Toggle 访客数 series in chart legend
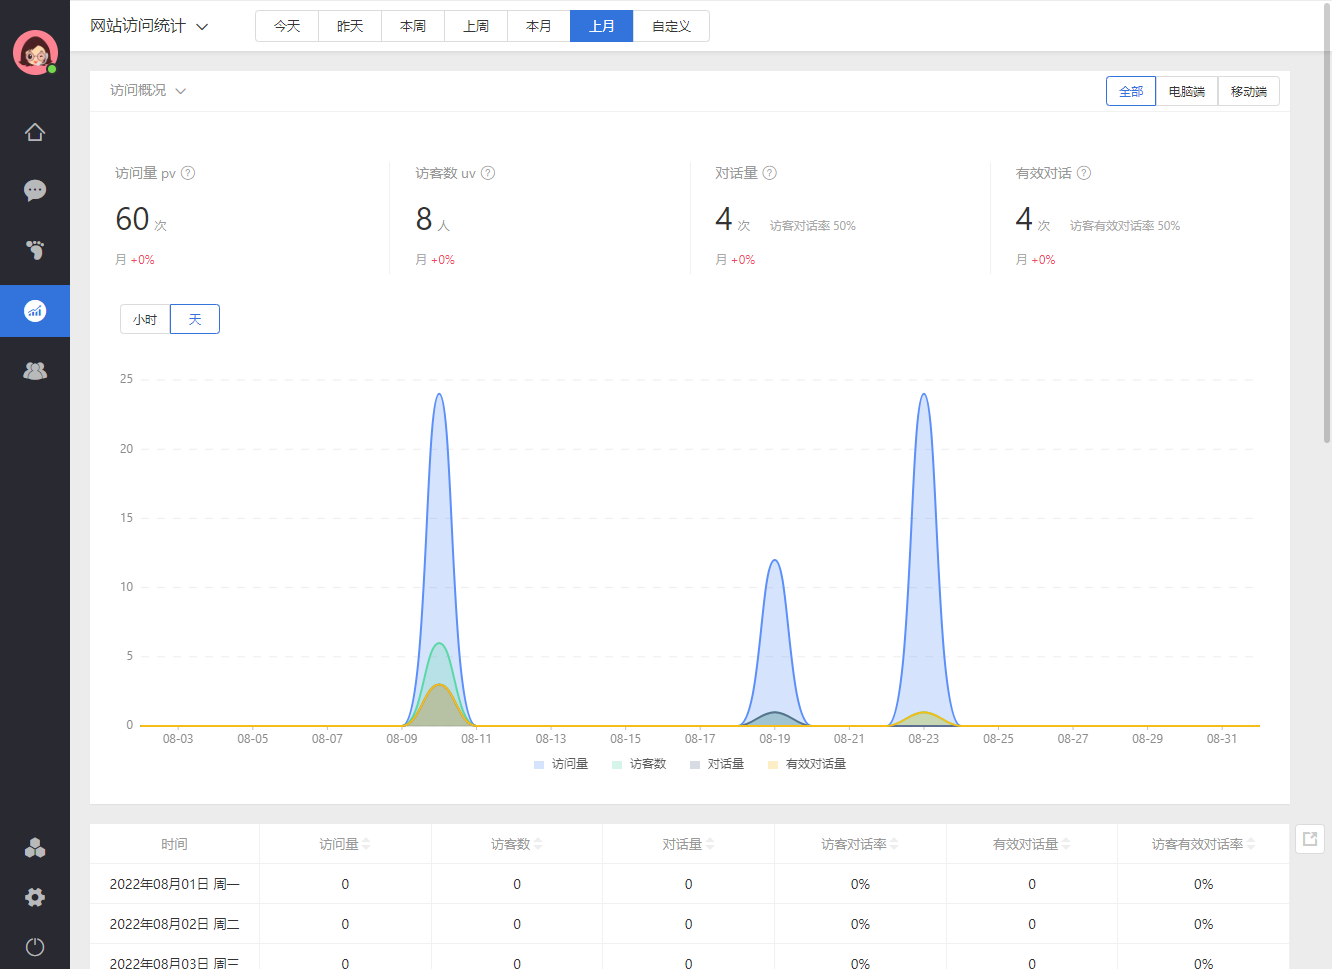 tap(639, 764)
